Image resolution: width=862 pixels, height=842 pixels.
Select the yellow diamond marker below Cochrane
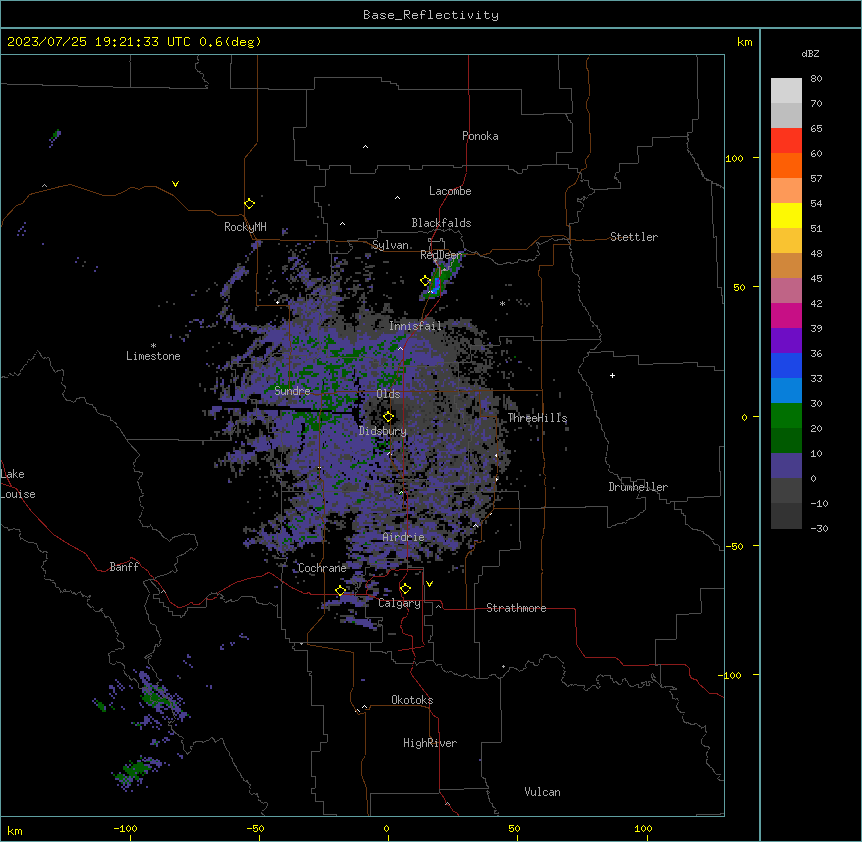point(340,591)
